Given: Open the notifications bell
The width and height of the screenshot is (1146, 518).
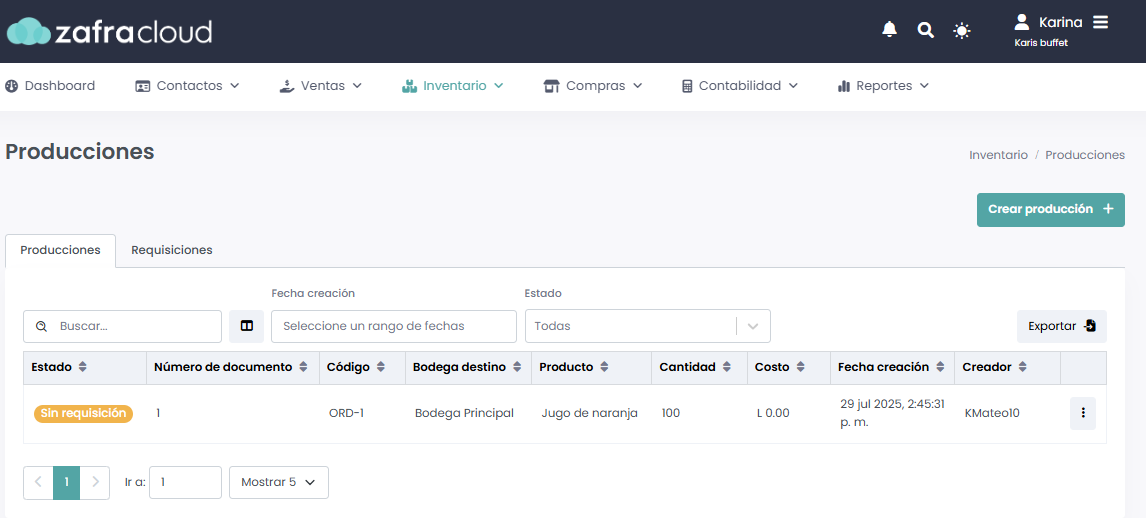Looking at the screenshot, I should point(889,30).
